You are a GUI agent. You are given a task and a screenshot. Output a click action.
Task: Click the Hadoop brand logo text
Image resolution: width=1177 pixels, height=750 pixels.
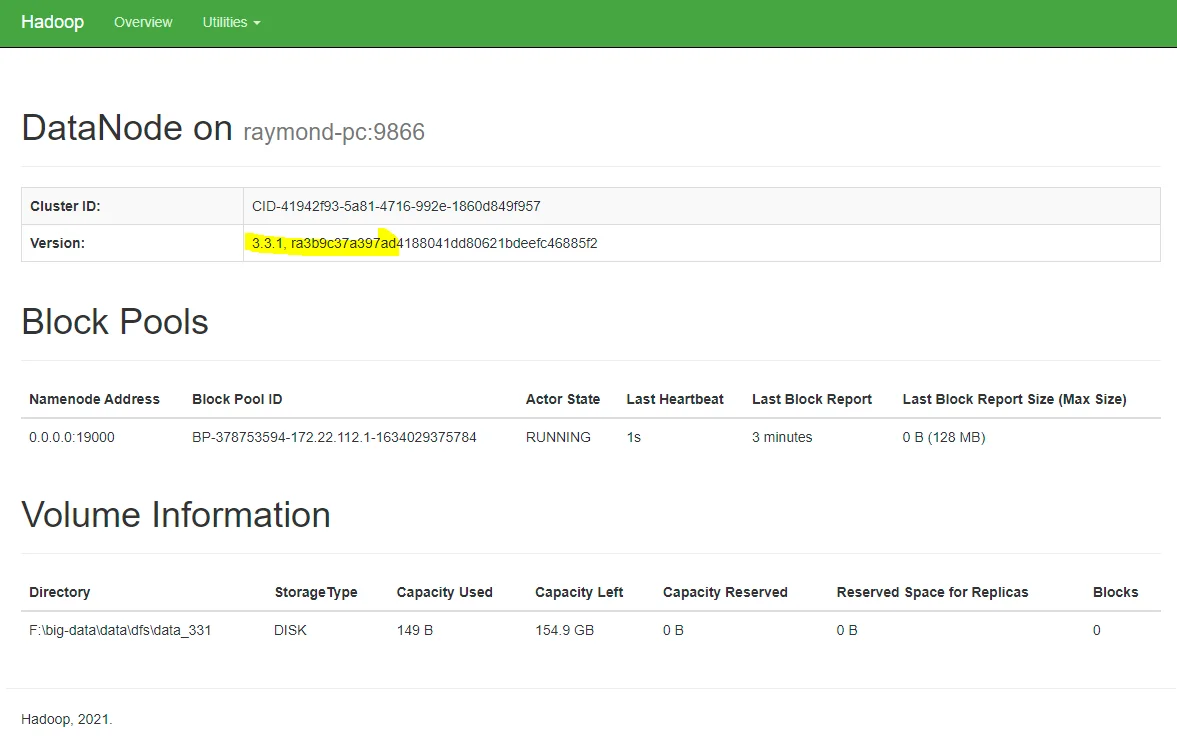[x=52, y=22]
